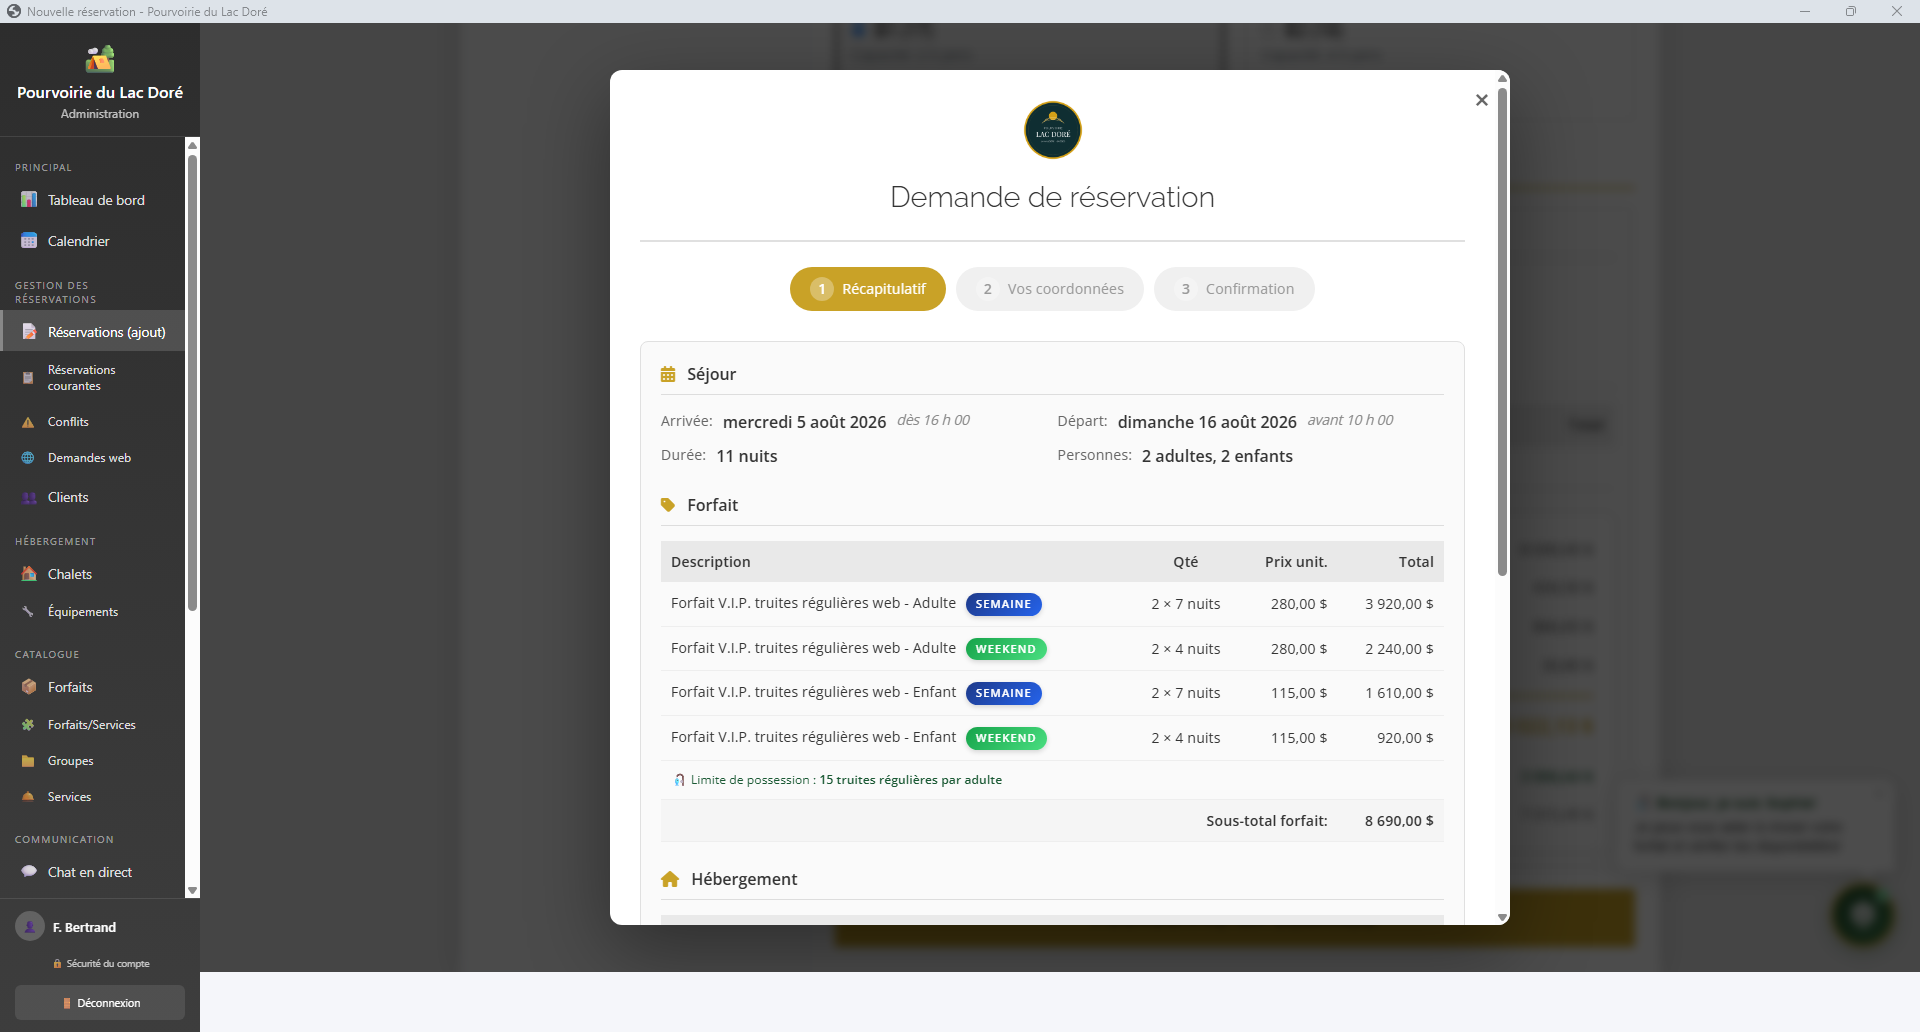1920x1032 pixels.
Task: Open Conflits menu entry
Action: tap(92, 422)
